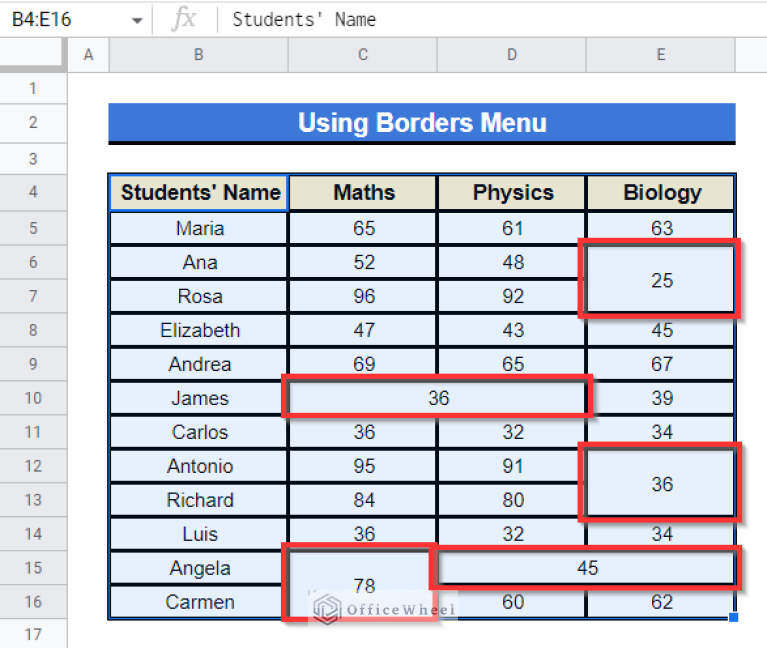
Task: Click the column E header
Action: click(x=660, y=55)
